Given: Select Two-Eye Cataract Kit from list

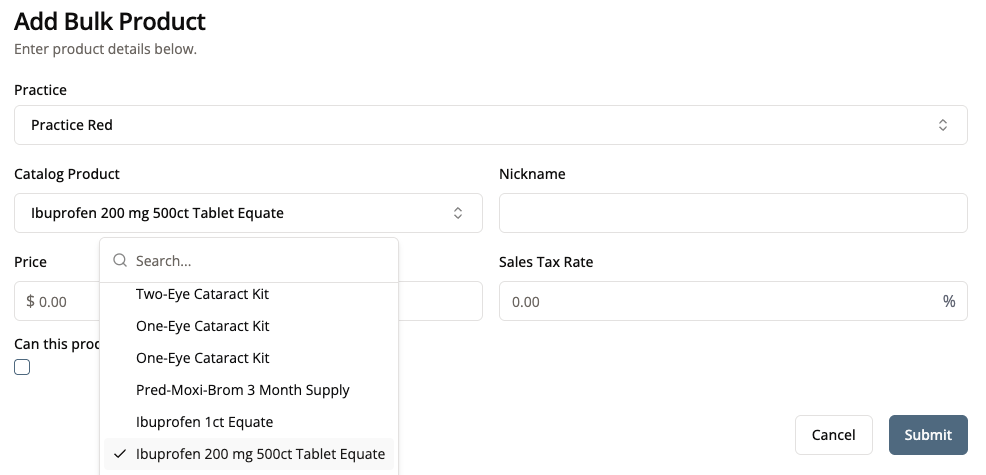Looking at the screenshot, I should 202,294.
